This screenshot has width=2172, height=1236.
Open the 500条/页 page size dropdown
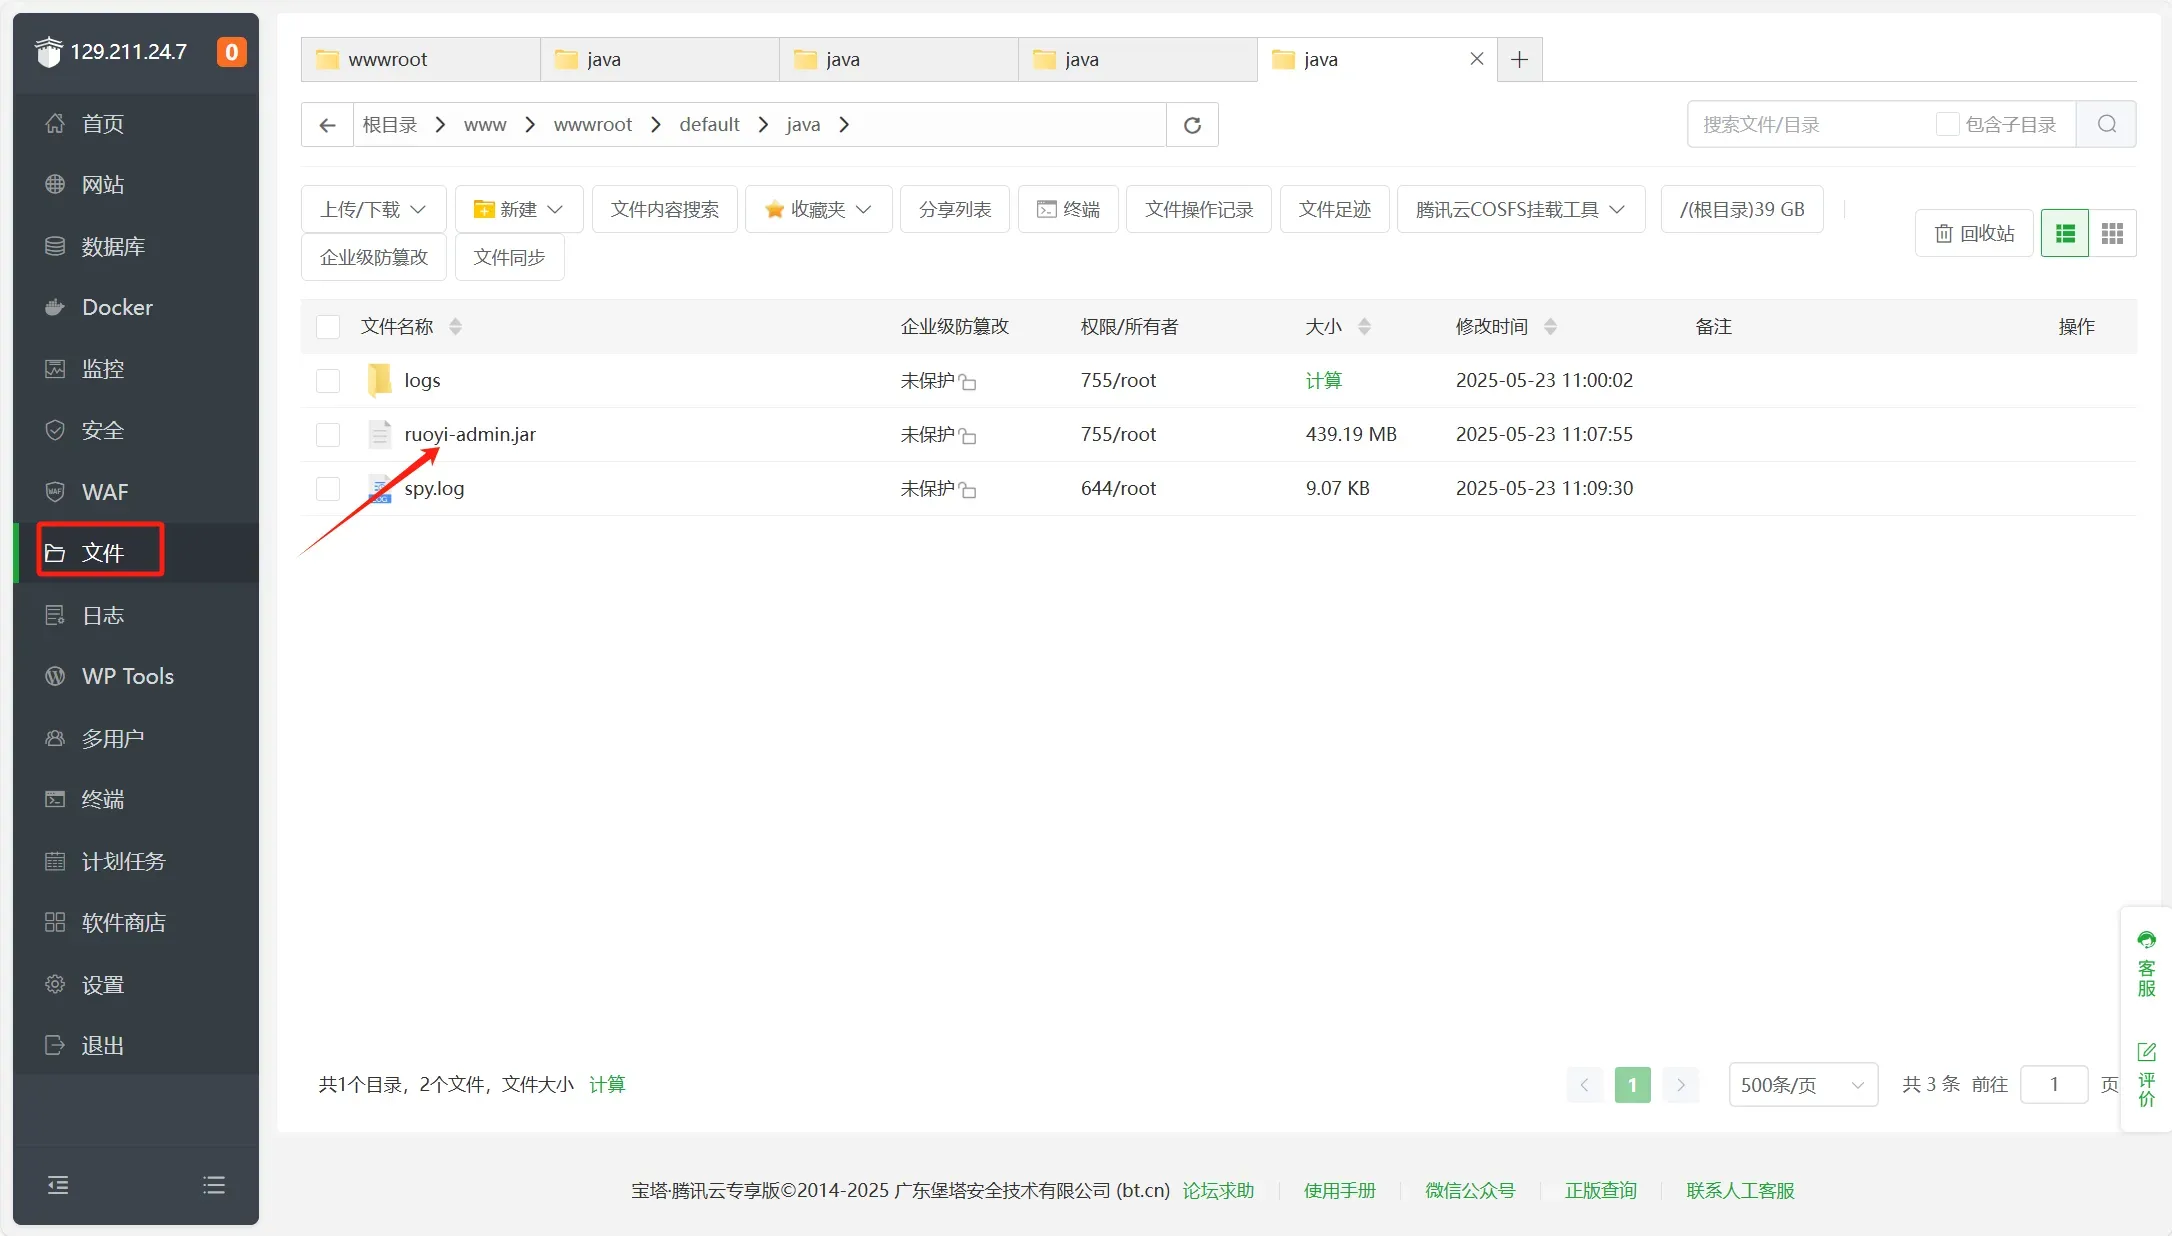[x=1802, y=1085]
